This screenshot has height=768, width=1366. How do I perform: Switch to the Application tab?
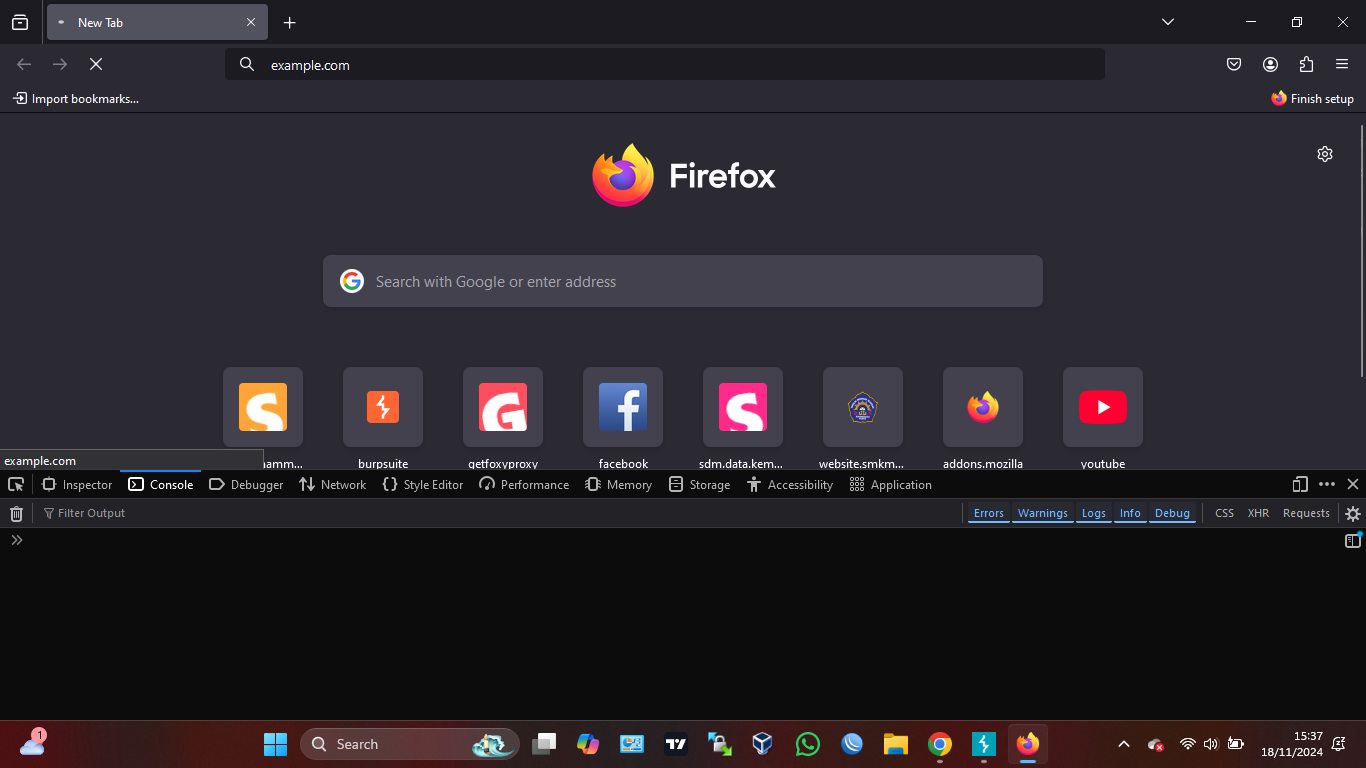point(891,484)
